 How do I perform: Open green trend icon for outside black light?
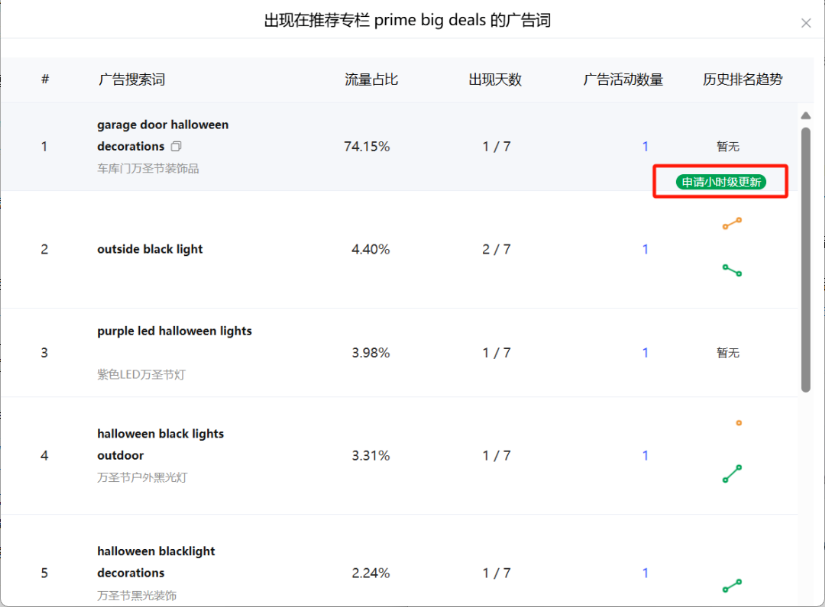click(732, 270)
